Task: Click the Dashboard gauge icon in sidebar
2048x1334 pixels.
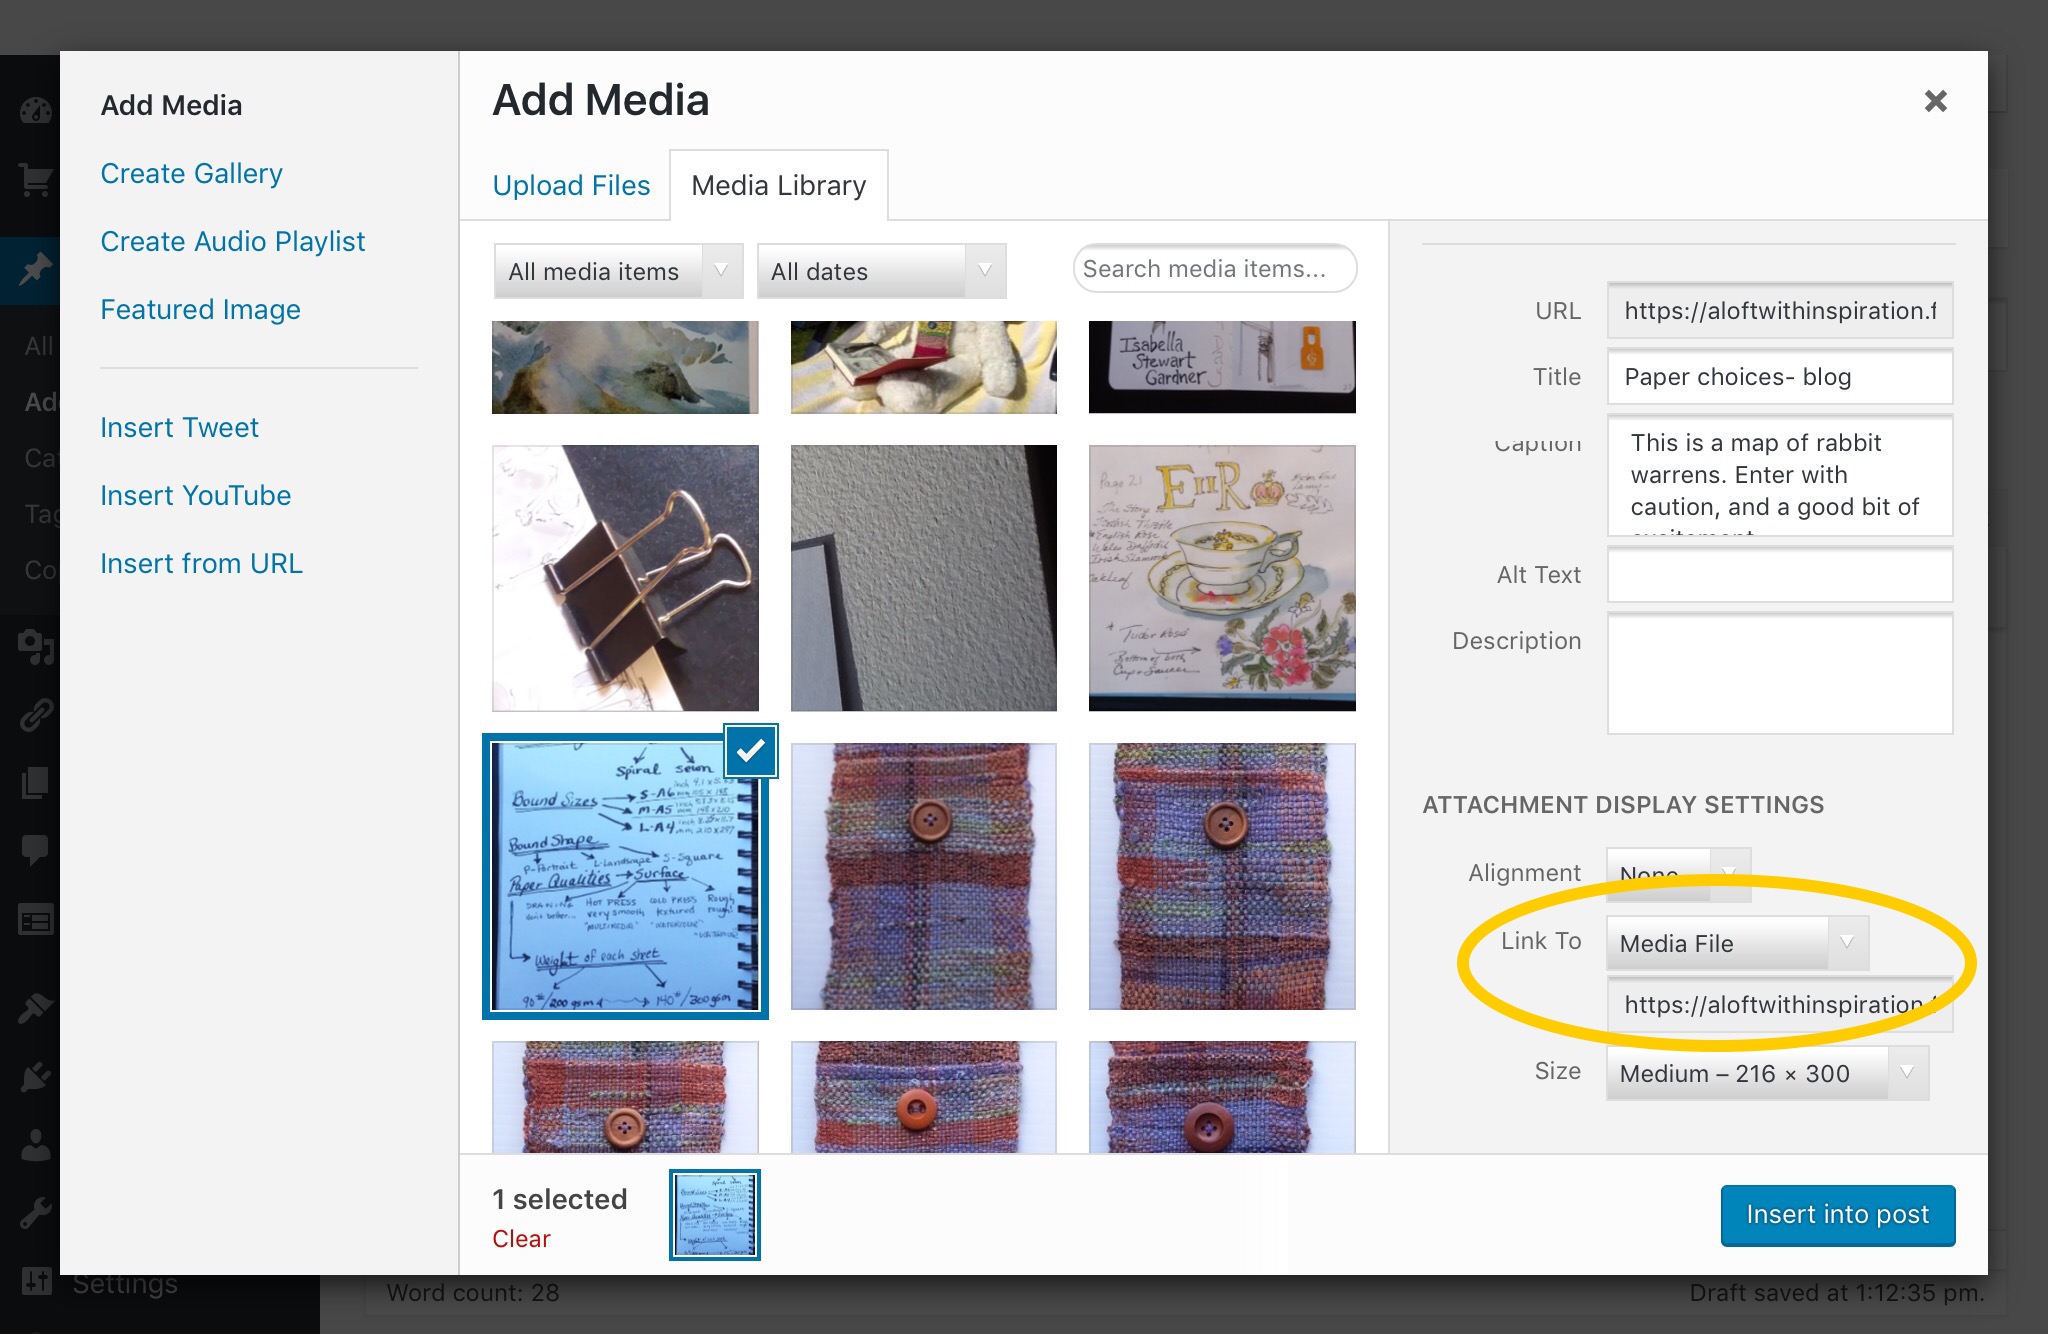Action: click(34, 110)
